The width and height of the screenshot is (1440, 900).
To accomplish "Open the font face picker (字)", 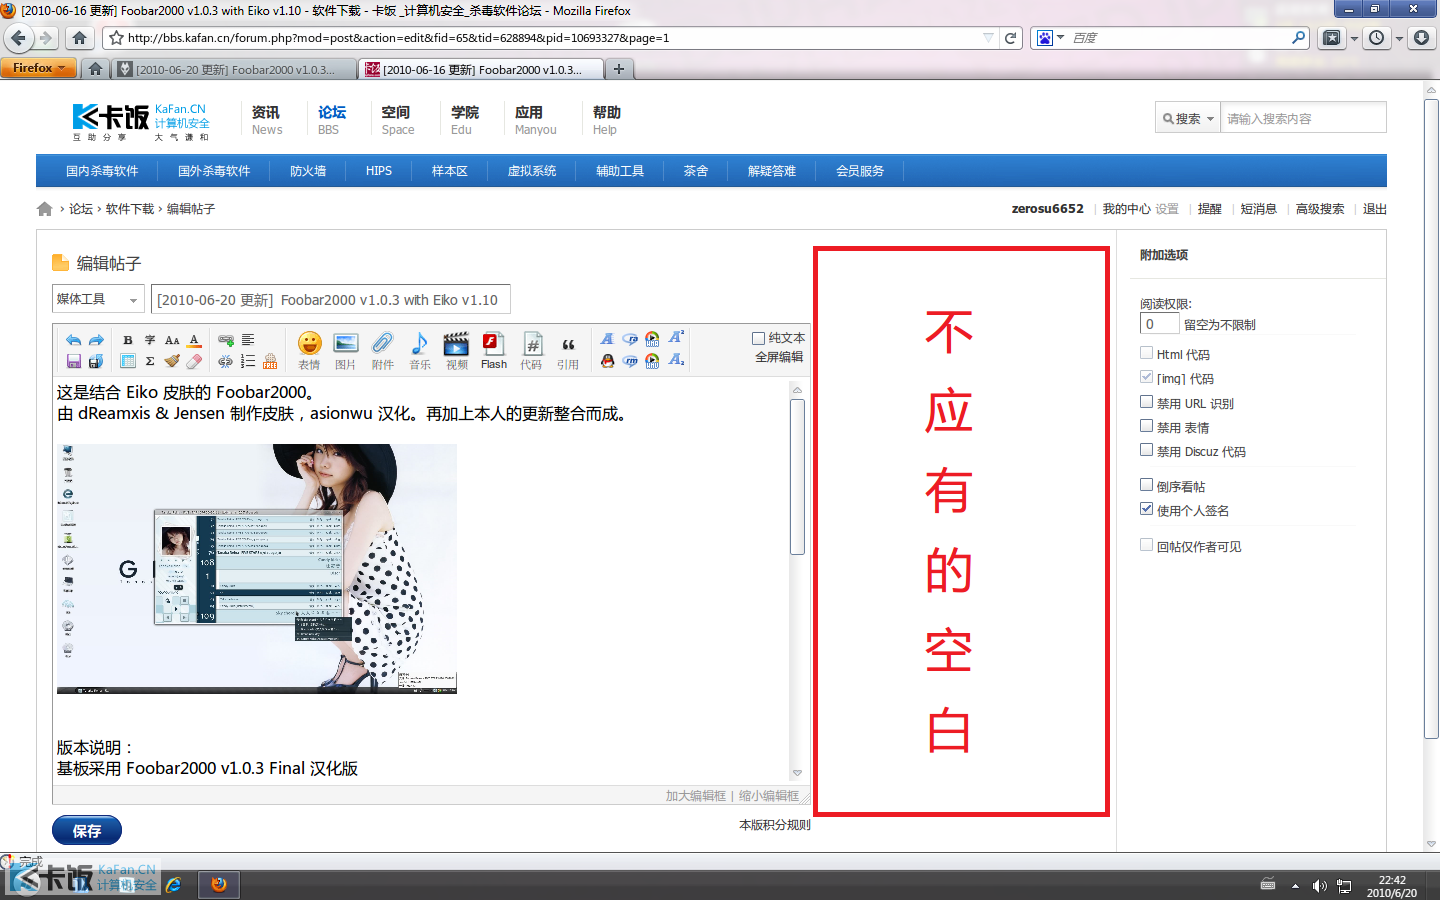I will tap(150, 340).
